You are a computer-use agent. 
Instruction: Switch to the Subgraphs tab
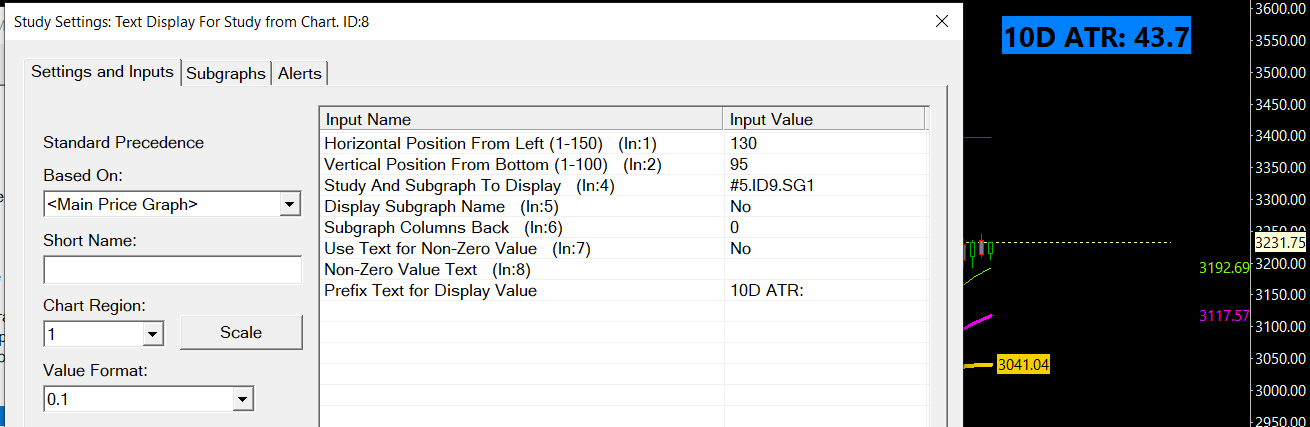coord(226,73)
